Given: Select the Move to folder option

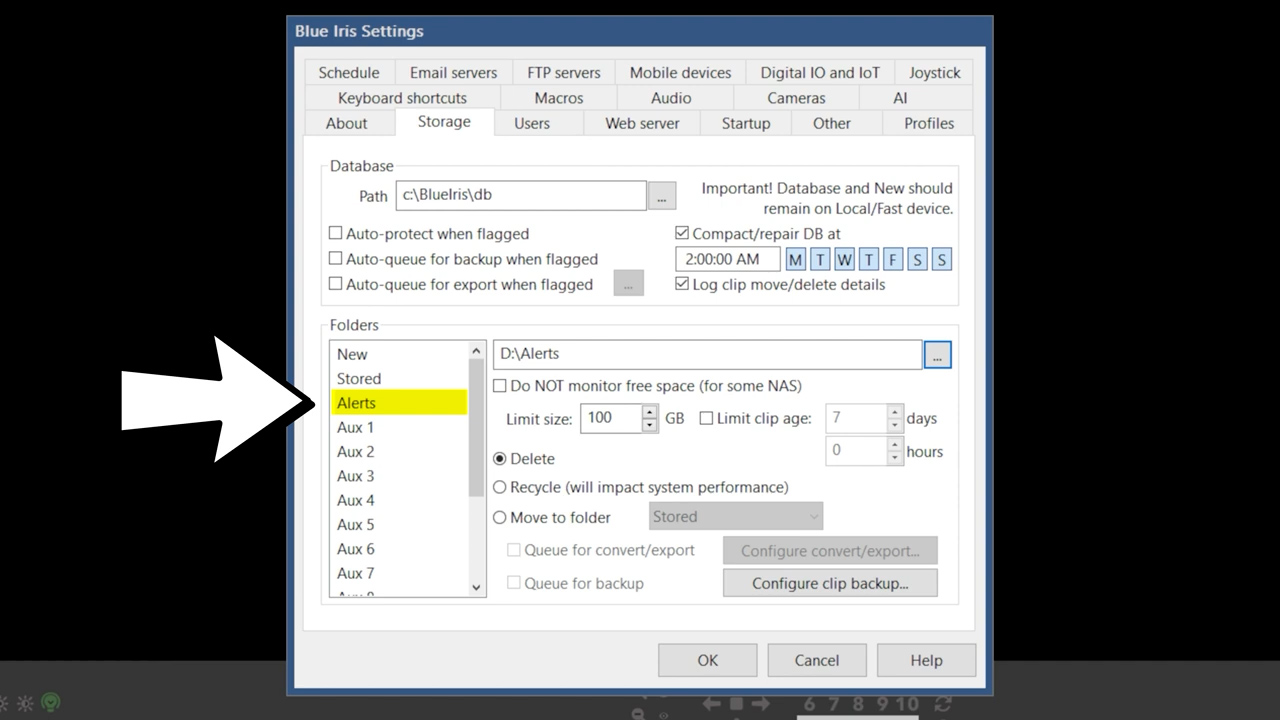Looking at the screenshot, I should pyautogui.click(x=500, y=517).
